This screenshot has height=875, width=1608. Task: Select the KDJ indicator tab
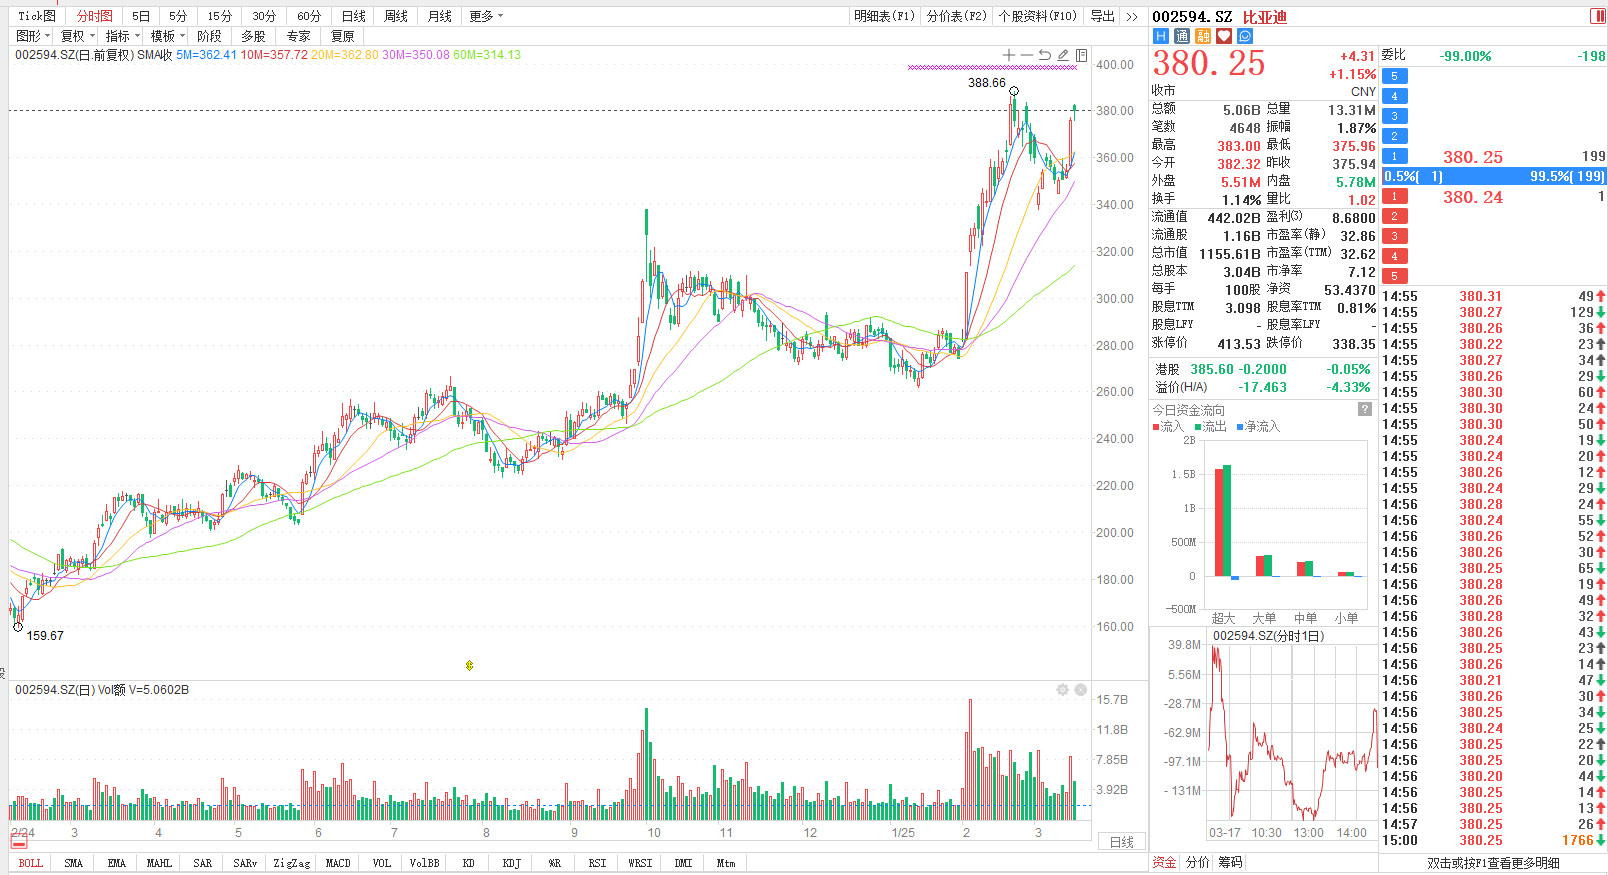[x=511, y=863]
